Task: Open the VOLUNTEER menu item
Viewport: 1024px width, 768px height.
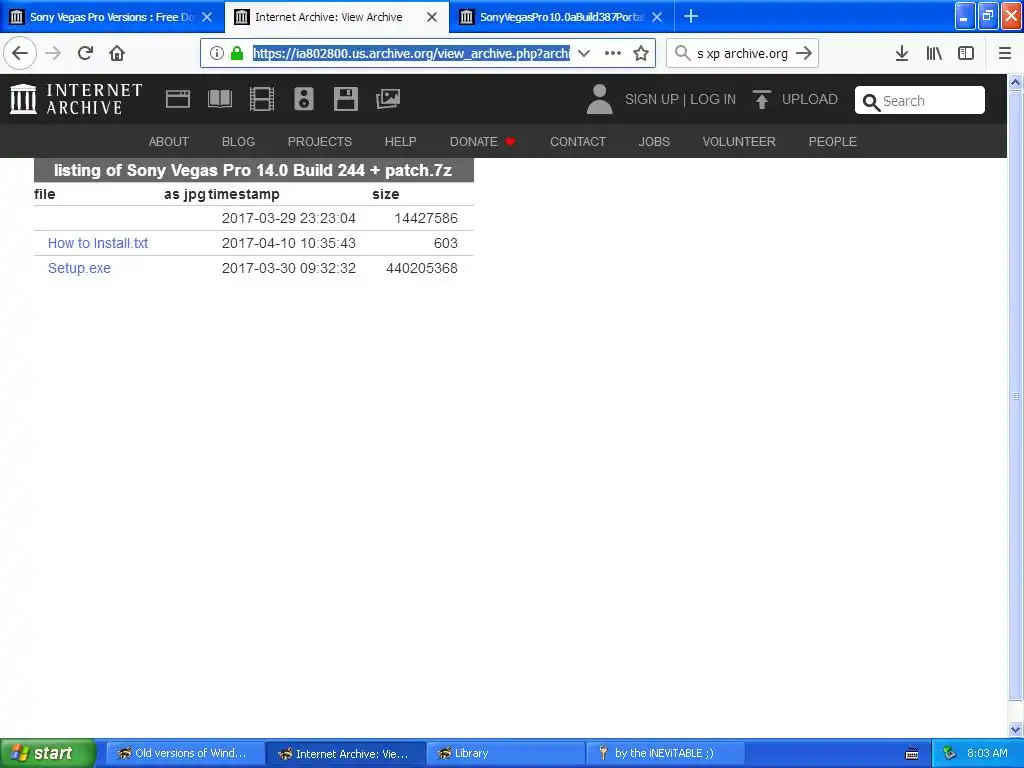Action: pyautogui.click(x=739, y=142)
